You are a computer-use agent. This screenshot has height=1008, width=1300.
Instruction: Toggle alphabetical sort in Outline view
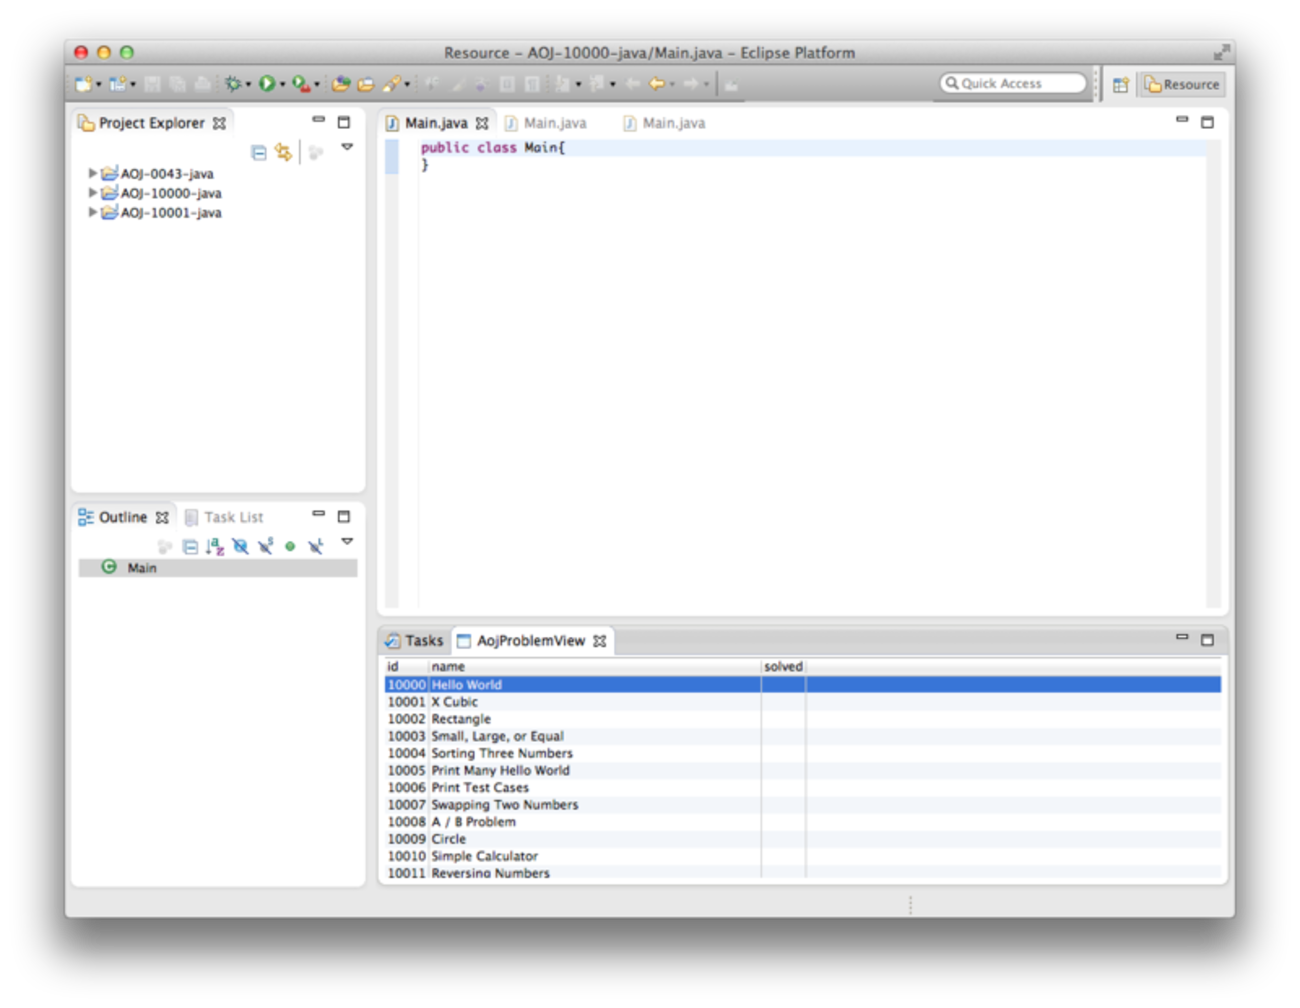coord(215,547)
